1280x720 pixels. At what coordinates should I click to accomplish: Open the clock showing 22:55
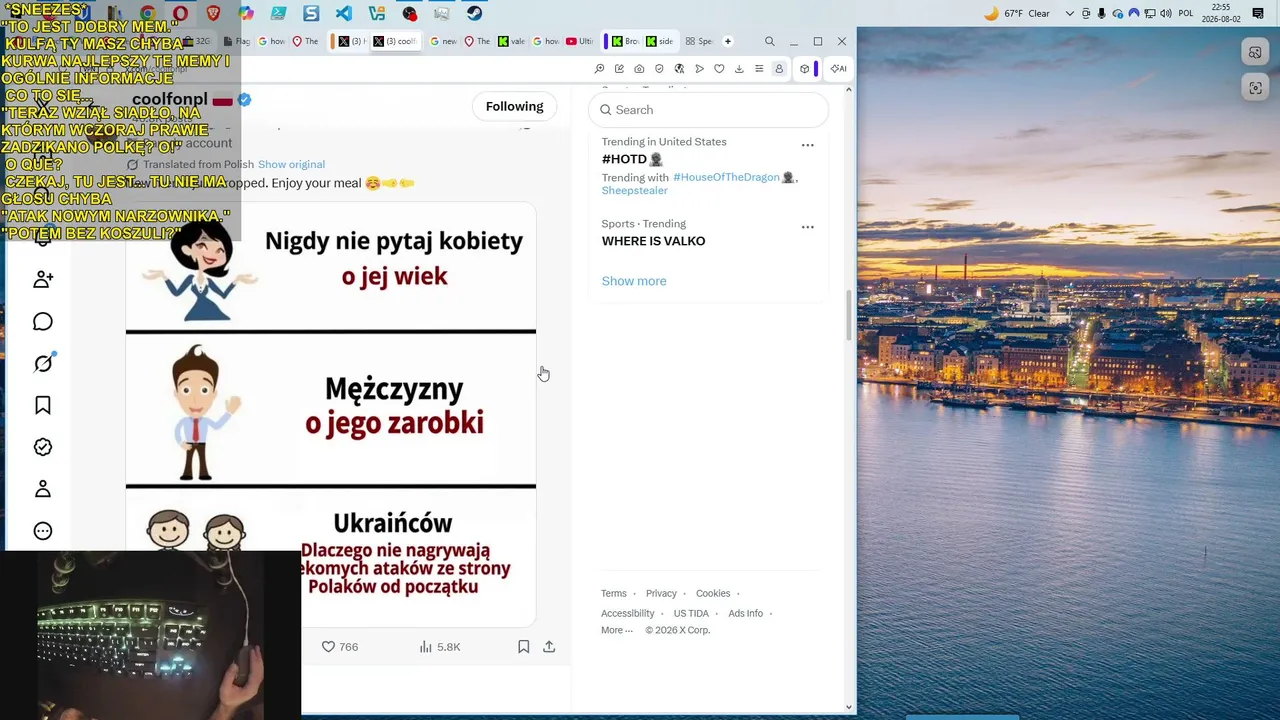point(1221,13)
